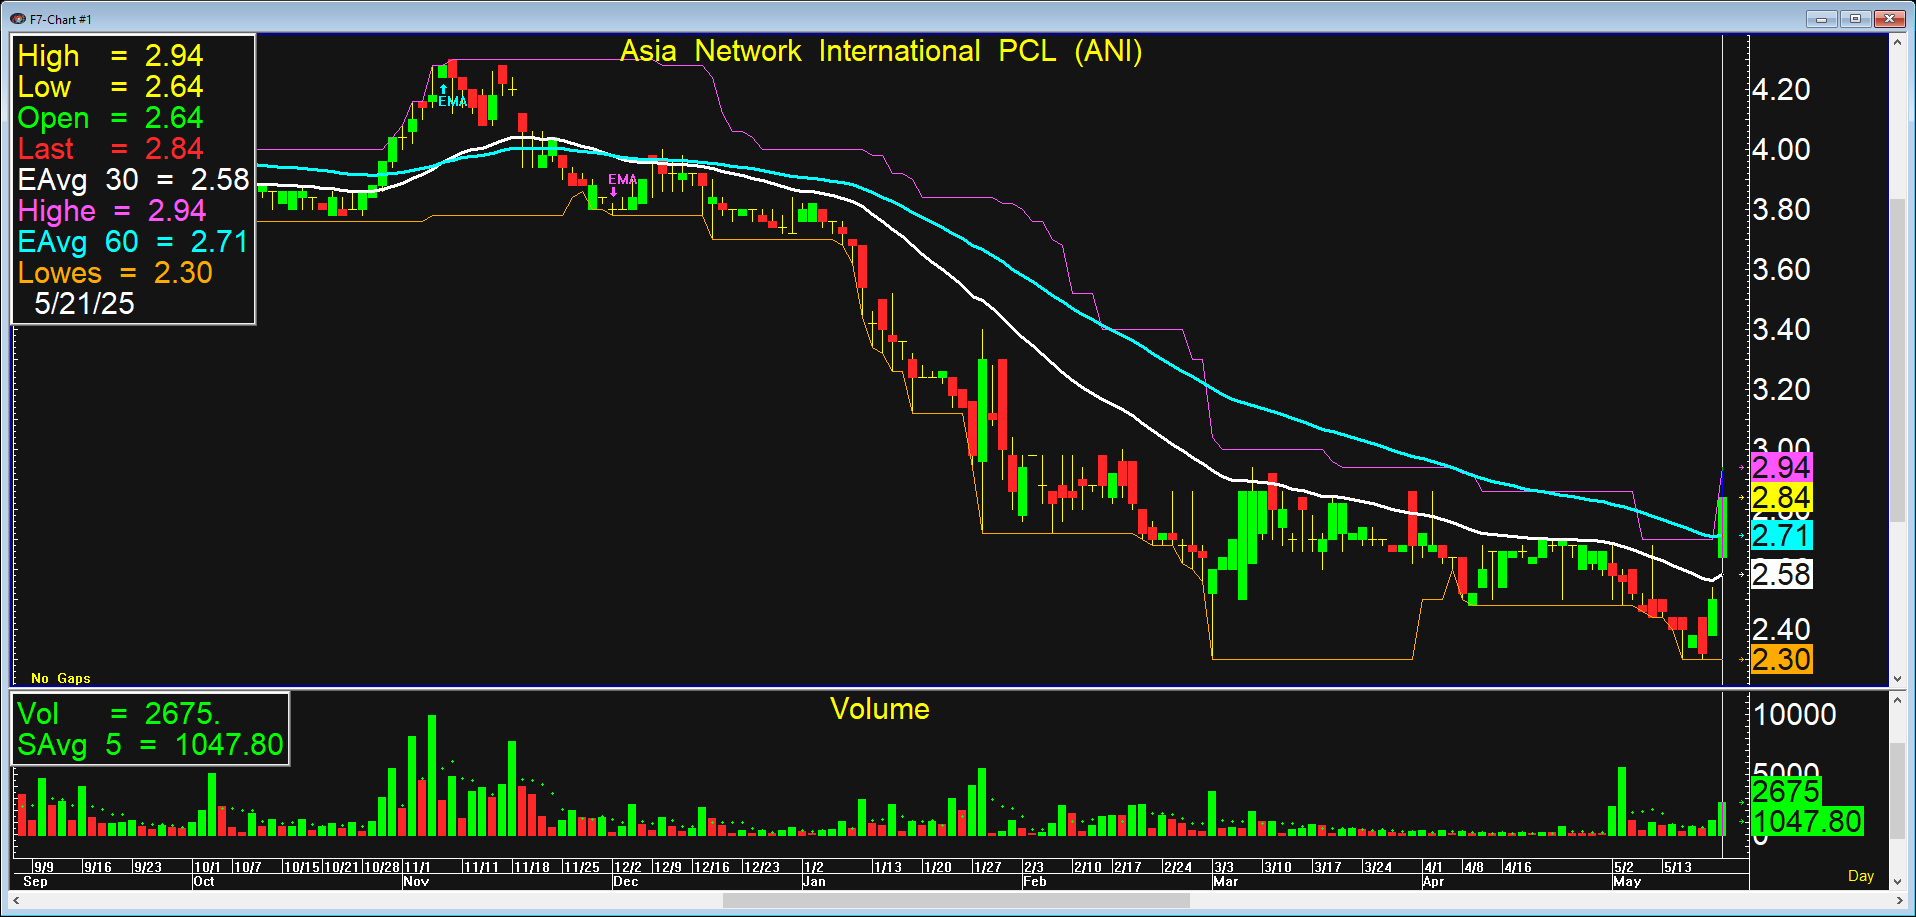Click the 3.80 price axis label
This screenshot has width=1916, height=917.
tap(1781, 209)
